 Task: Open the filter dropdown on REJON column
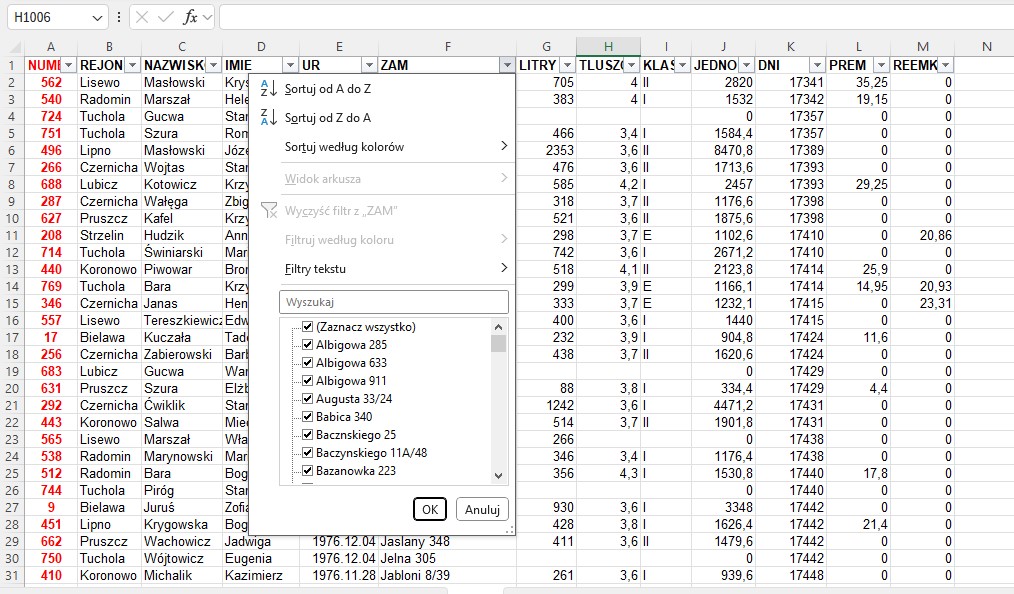pos(130,65)
